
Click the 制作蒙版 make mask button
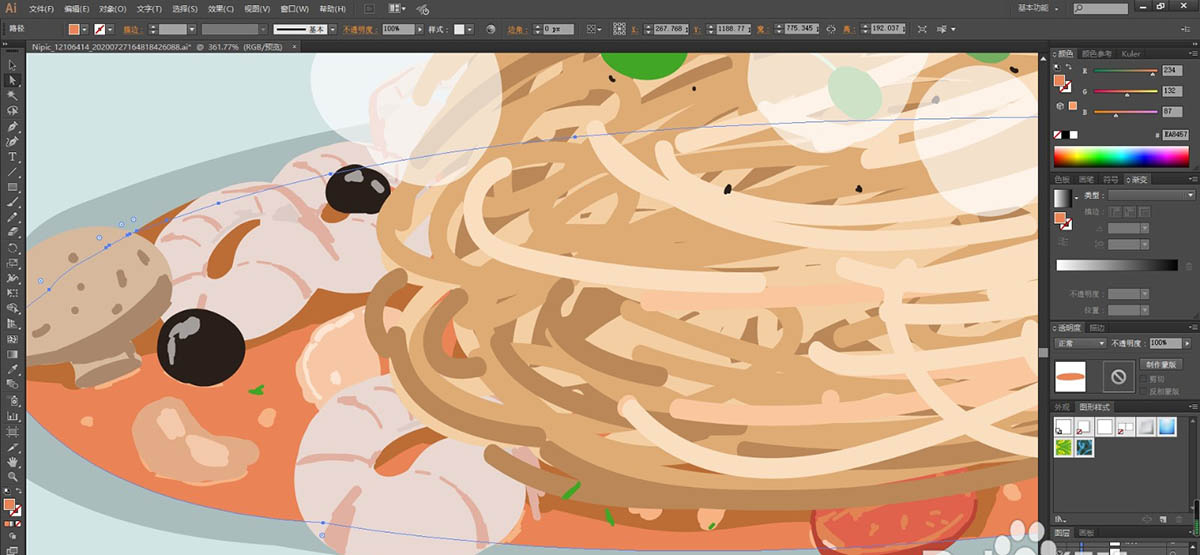(x=1163, y=364)
